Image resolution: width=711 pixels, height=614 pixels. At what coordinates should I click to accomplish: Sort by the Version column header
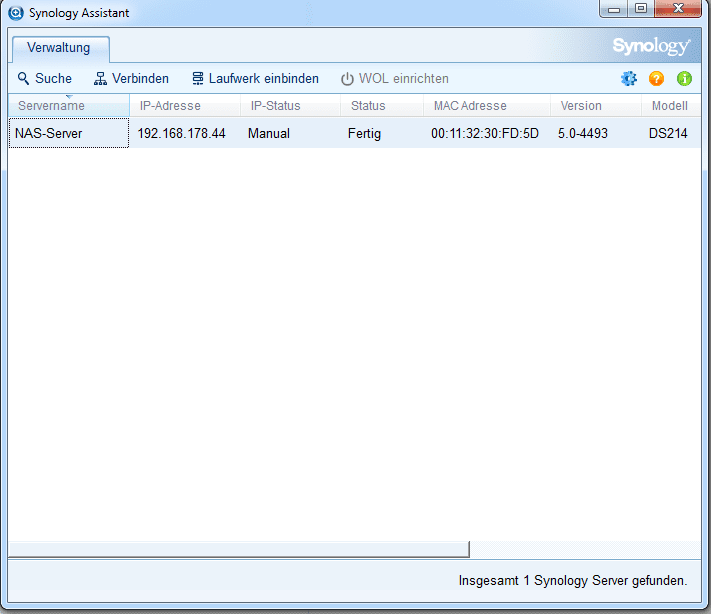coord(596,105)
